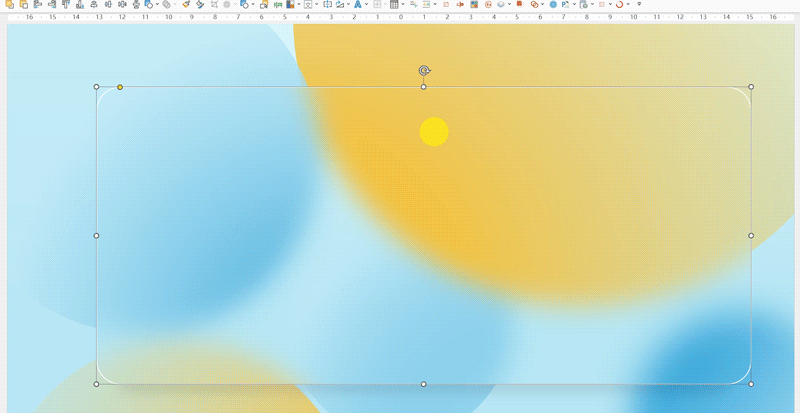The height and width of the screenshot is (413, 800).
Task: Open dropdown arrow next to WordArt A
Action: coord(366,4)
